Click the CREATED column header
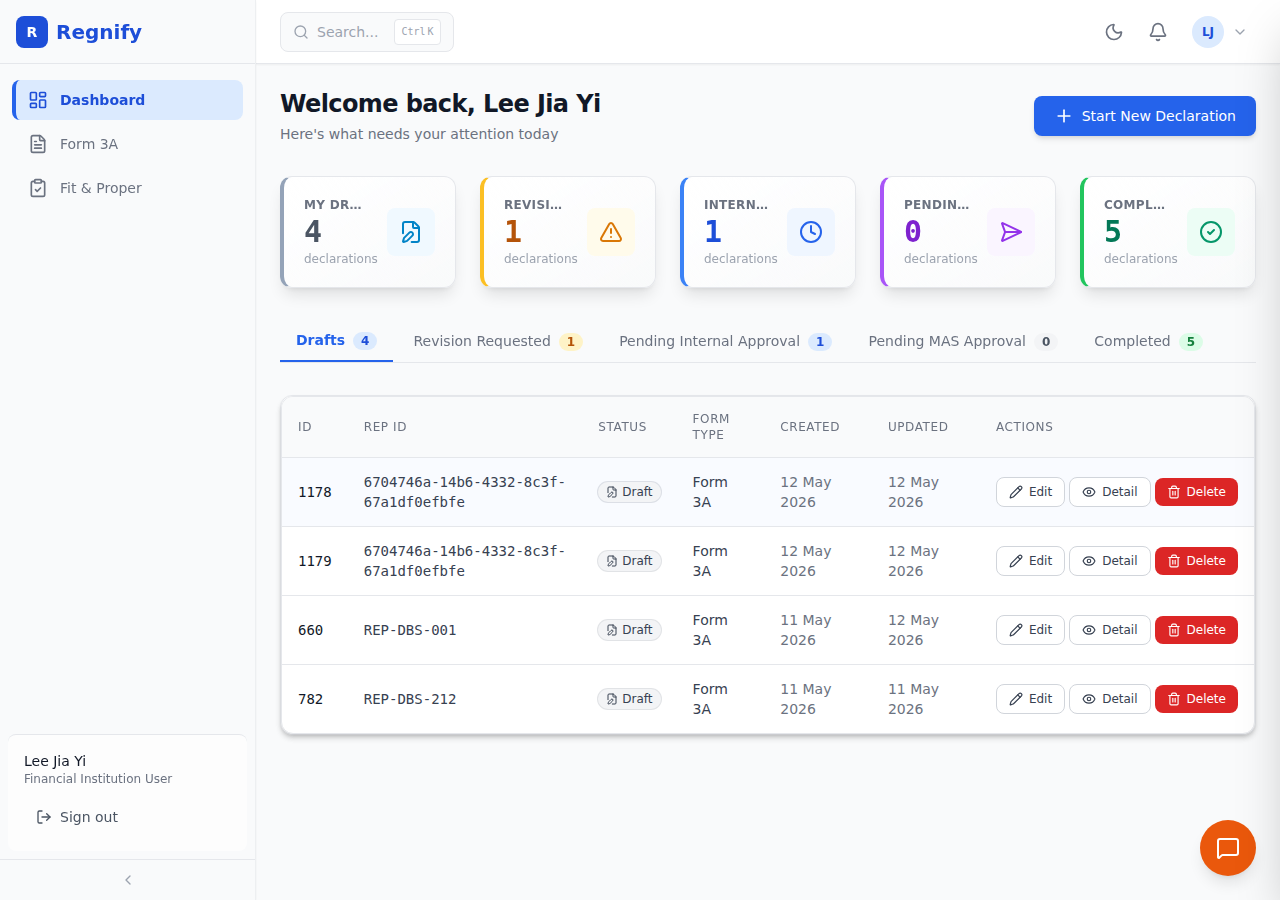 coord(810,427)
